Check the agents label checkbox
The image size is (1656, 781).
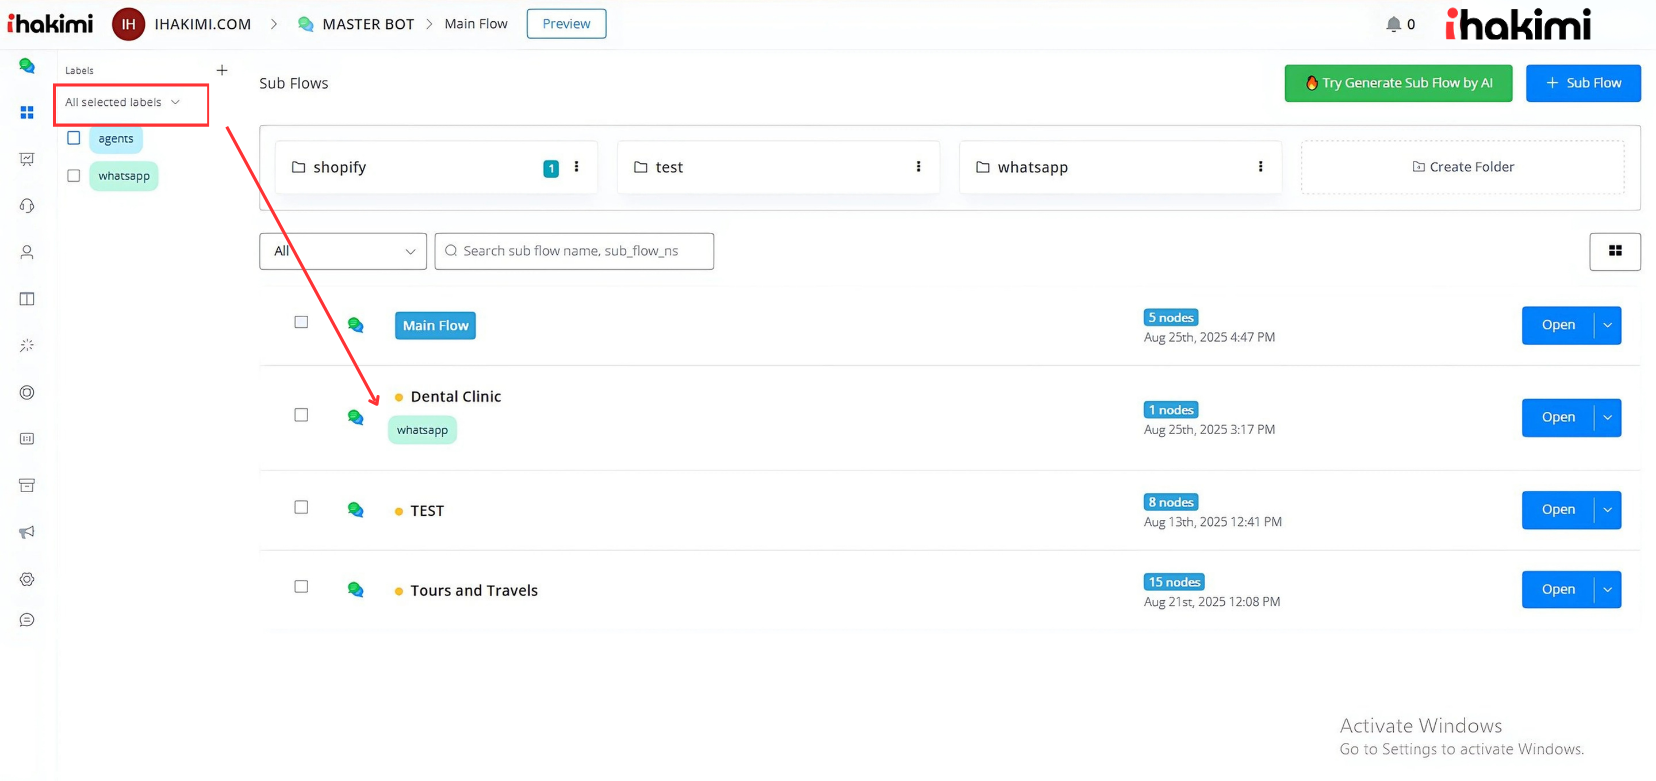point(74,138)
